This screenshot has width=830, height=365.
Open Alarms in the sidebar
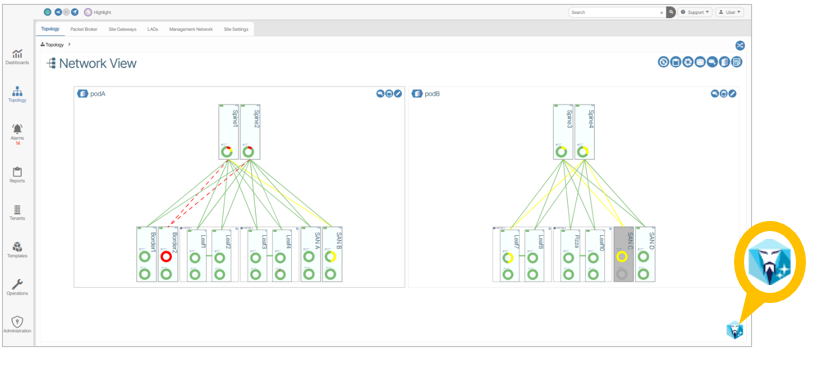[17, 133]
